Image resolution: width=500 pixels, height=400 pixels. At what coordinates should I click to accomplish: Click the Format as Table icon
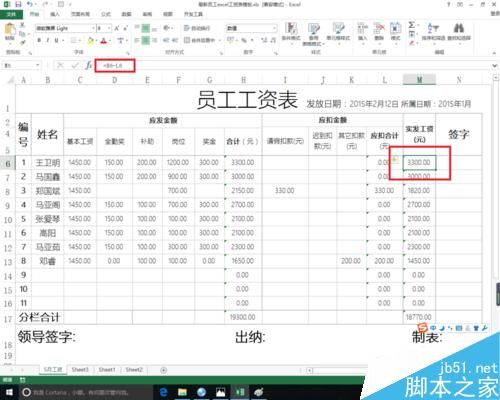click(x=313, y=29)
